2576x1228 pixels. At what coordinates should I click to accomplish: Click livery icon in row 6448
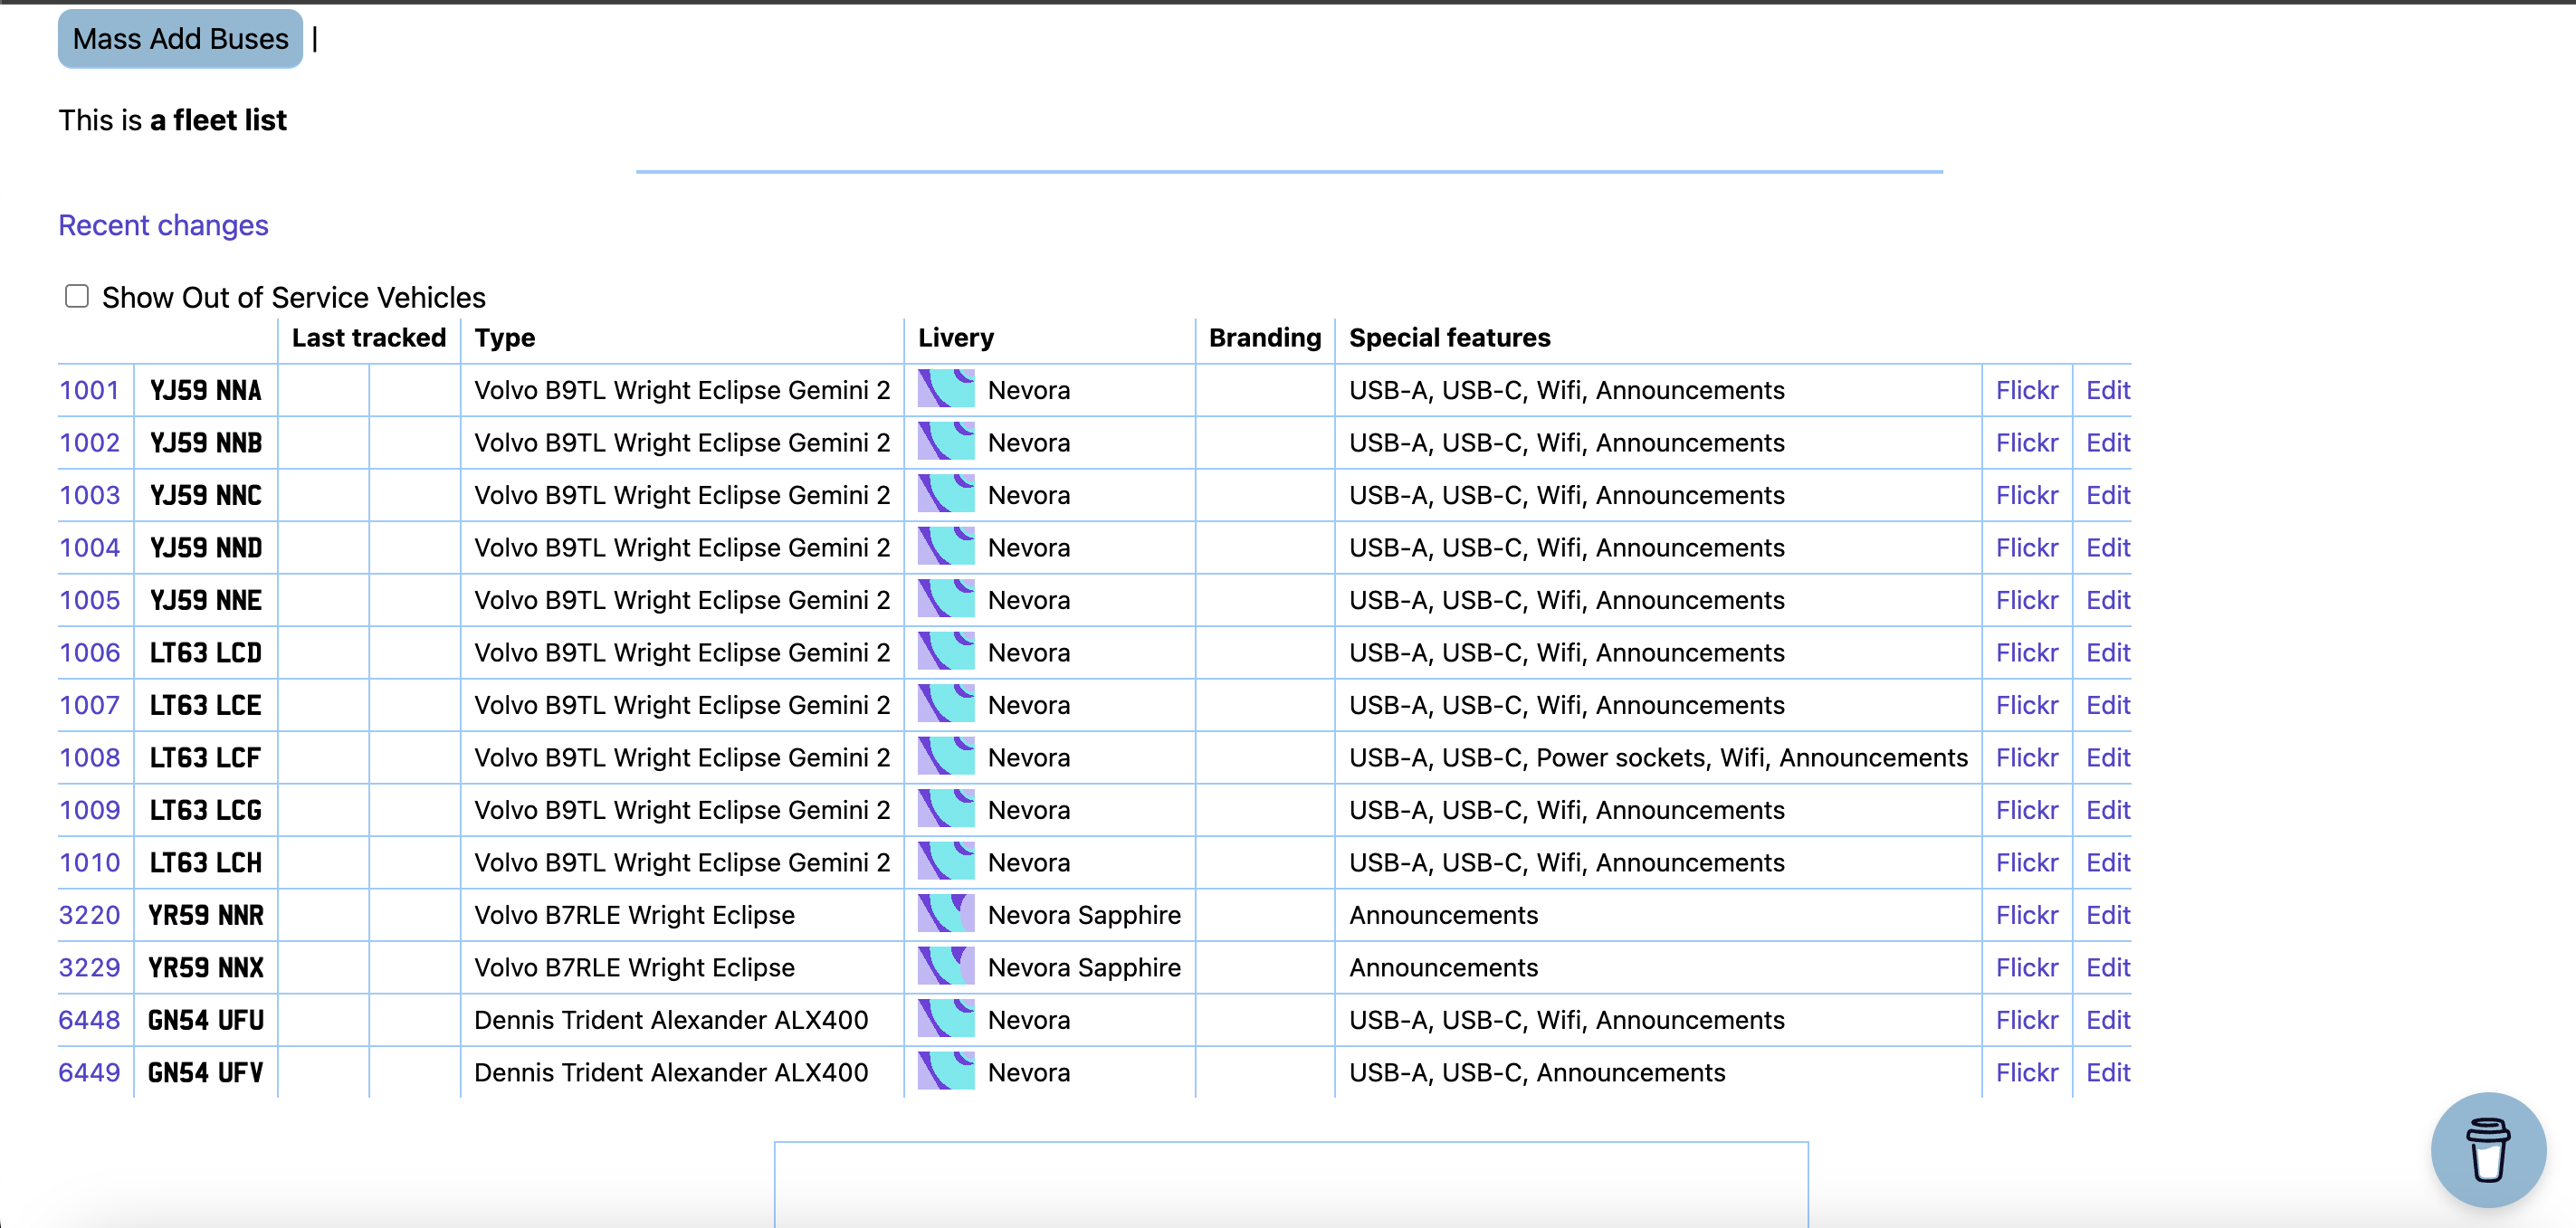click(946, 1019)
